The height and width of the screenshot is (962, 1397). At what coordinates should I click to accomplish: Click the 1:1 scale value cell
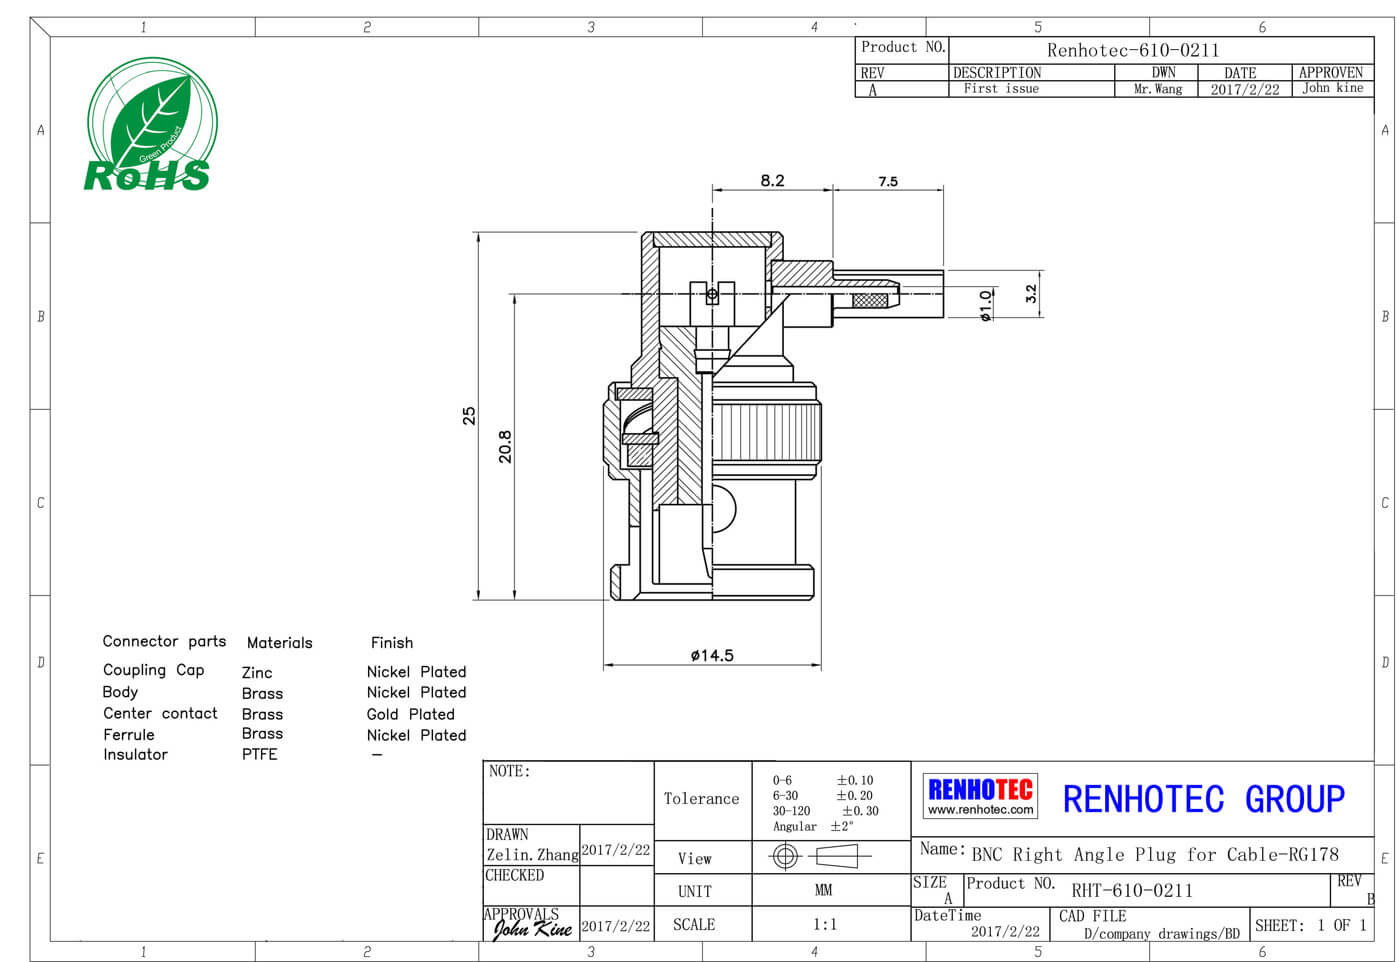coord(824,925)
